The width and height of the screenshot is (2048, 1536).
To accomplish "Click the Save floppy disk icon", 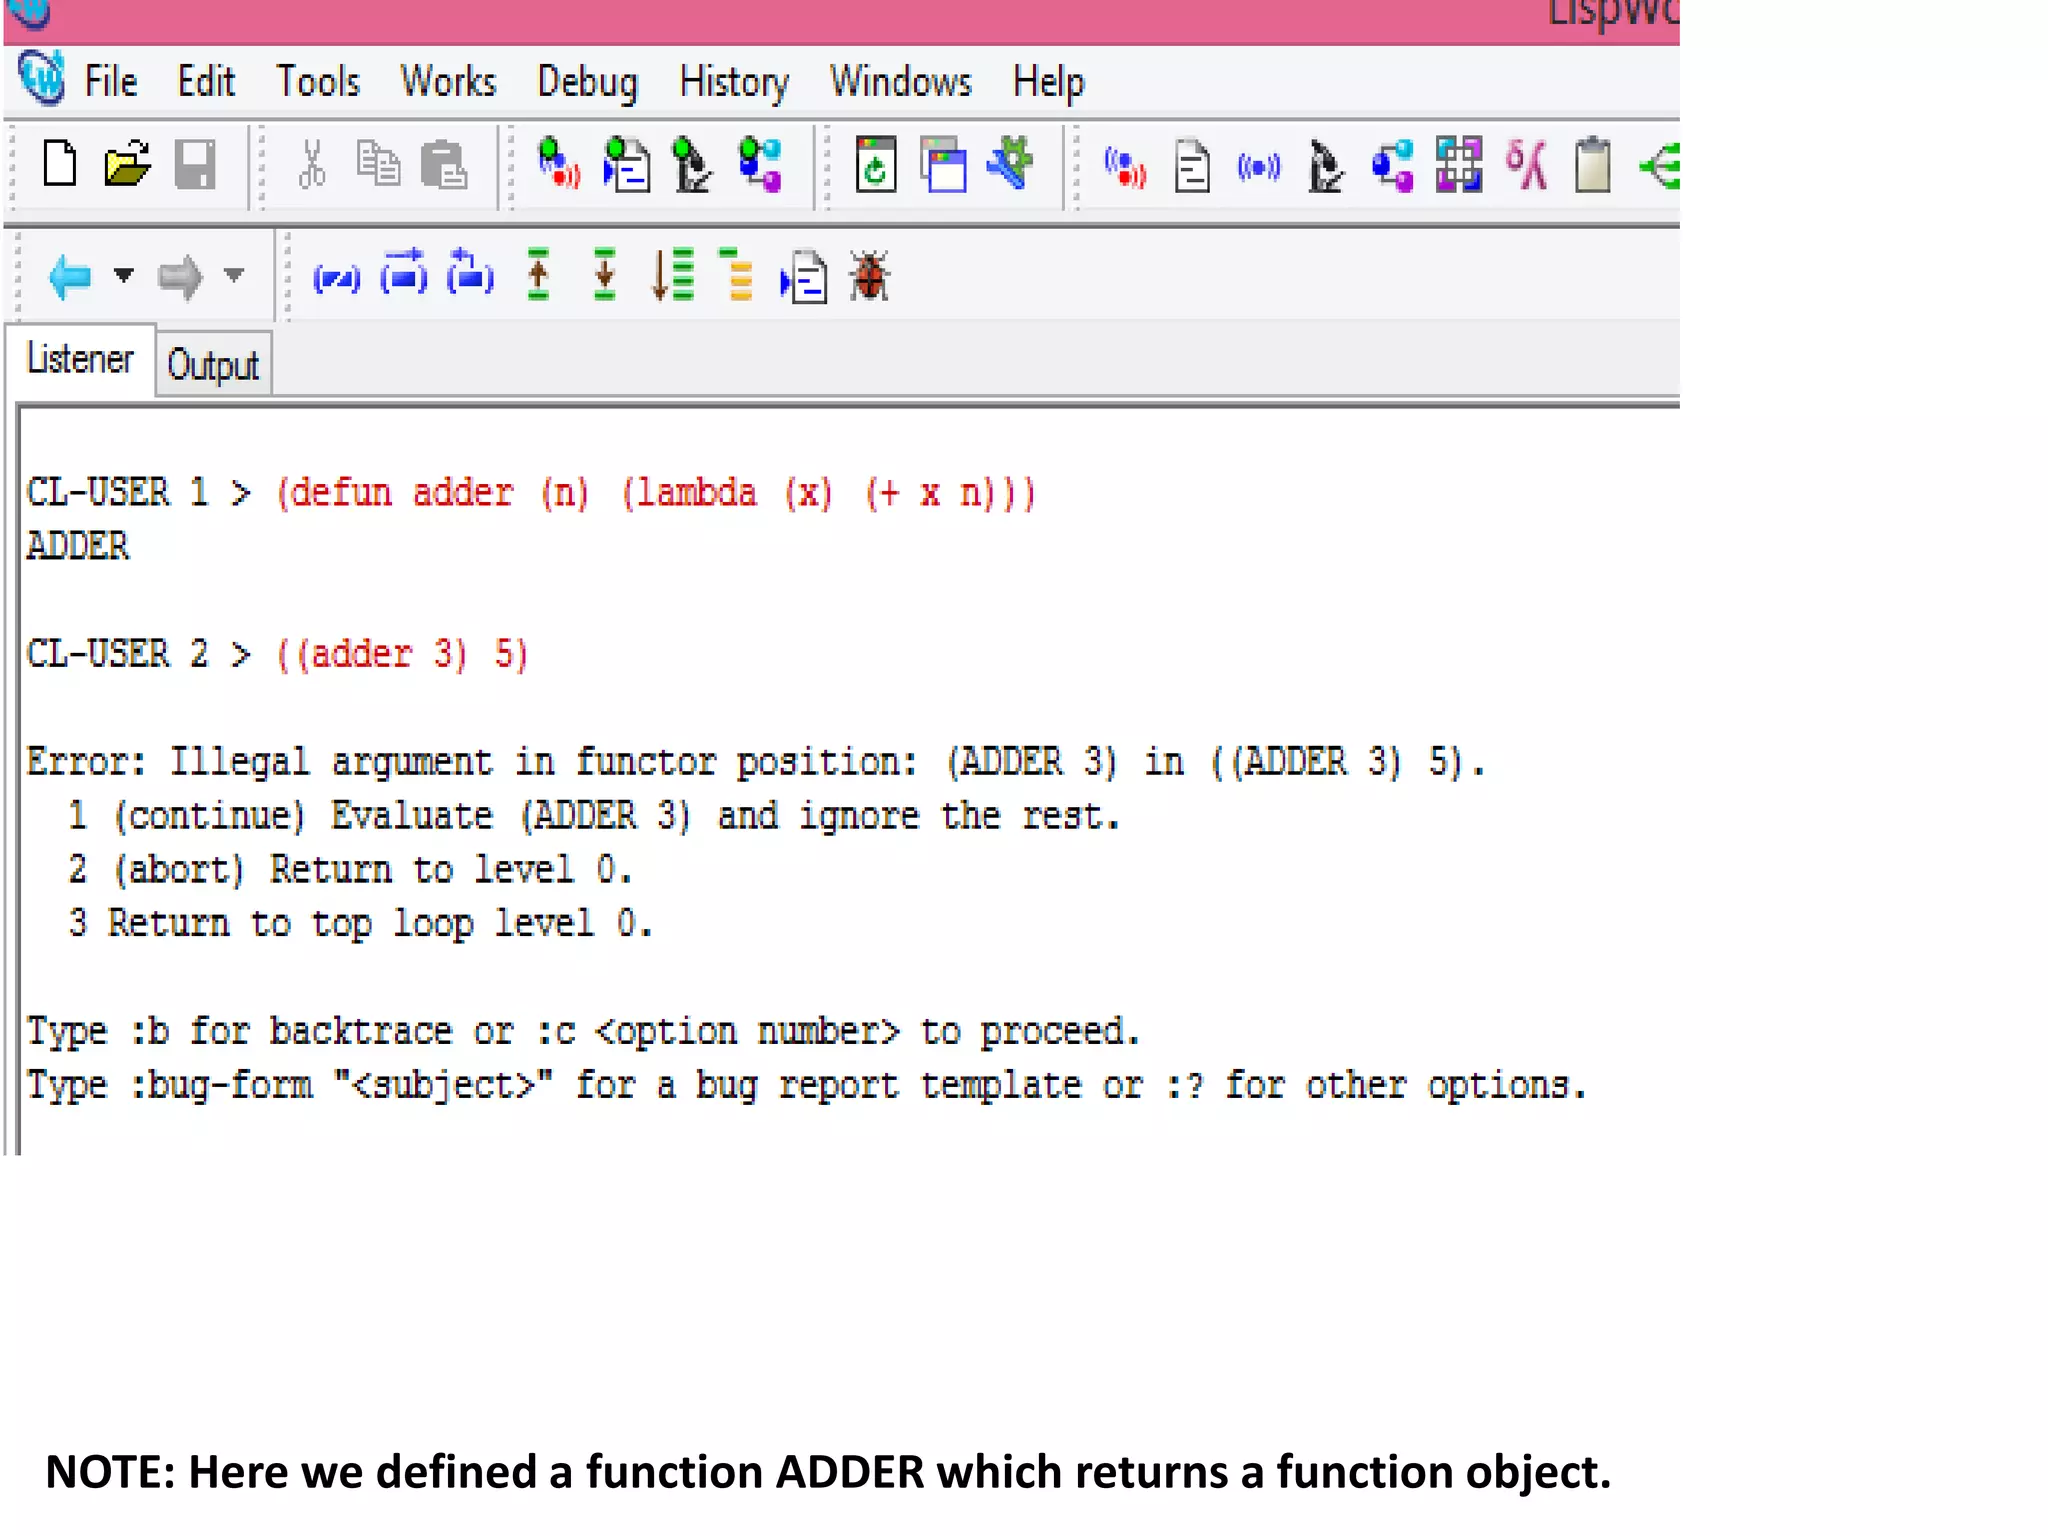I will point(195,164).
